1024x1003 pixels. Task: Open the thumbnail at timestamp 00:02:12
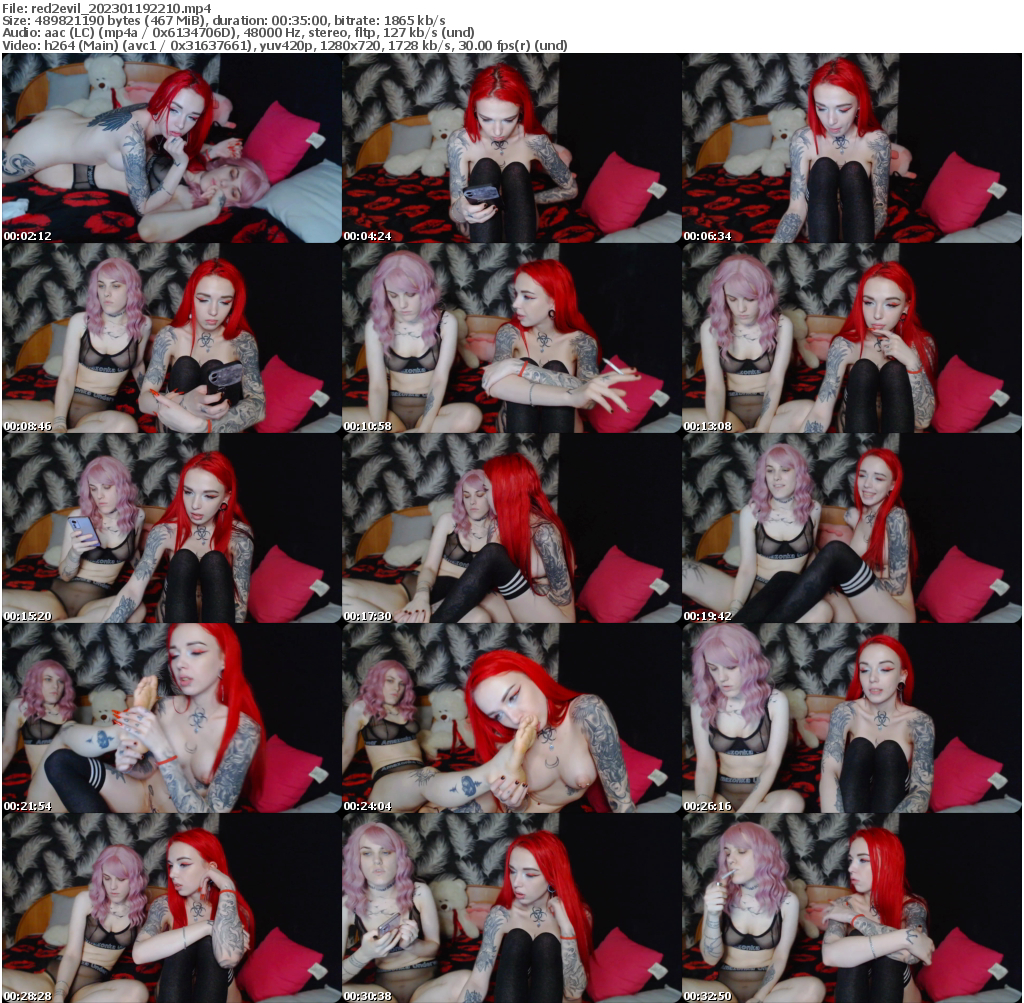click(170, 150)
